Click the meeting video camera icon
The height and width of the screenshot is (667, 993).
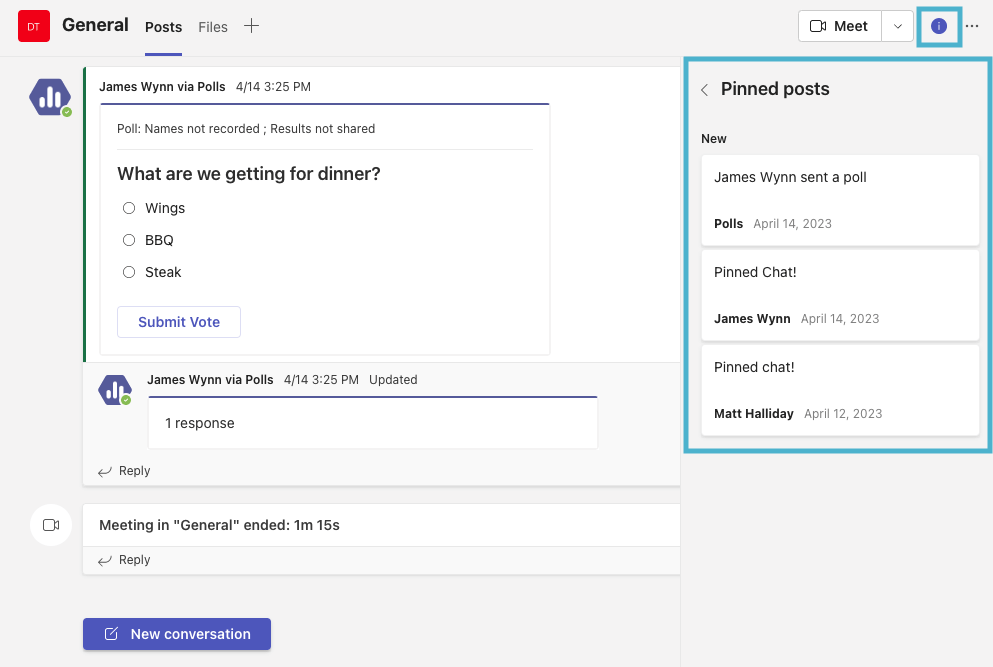point(51,525)
